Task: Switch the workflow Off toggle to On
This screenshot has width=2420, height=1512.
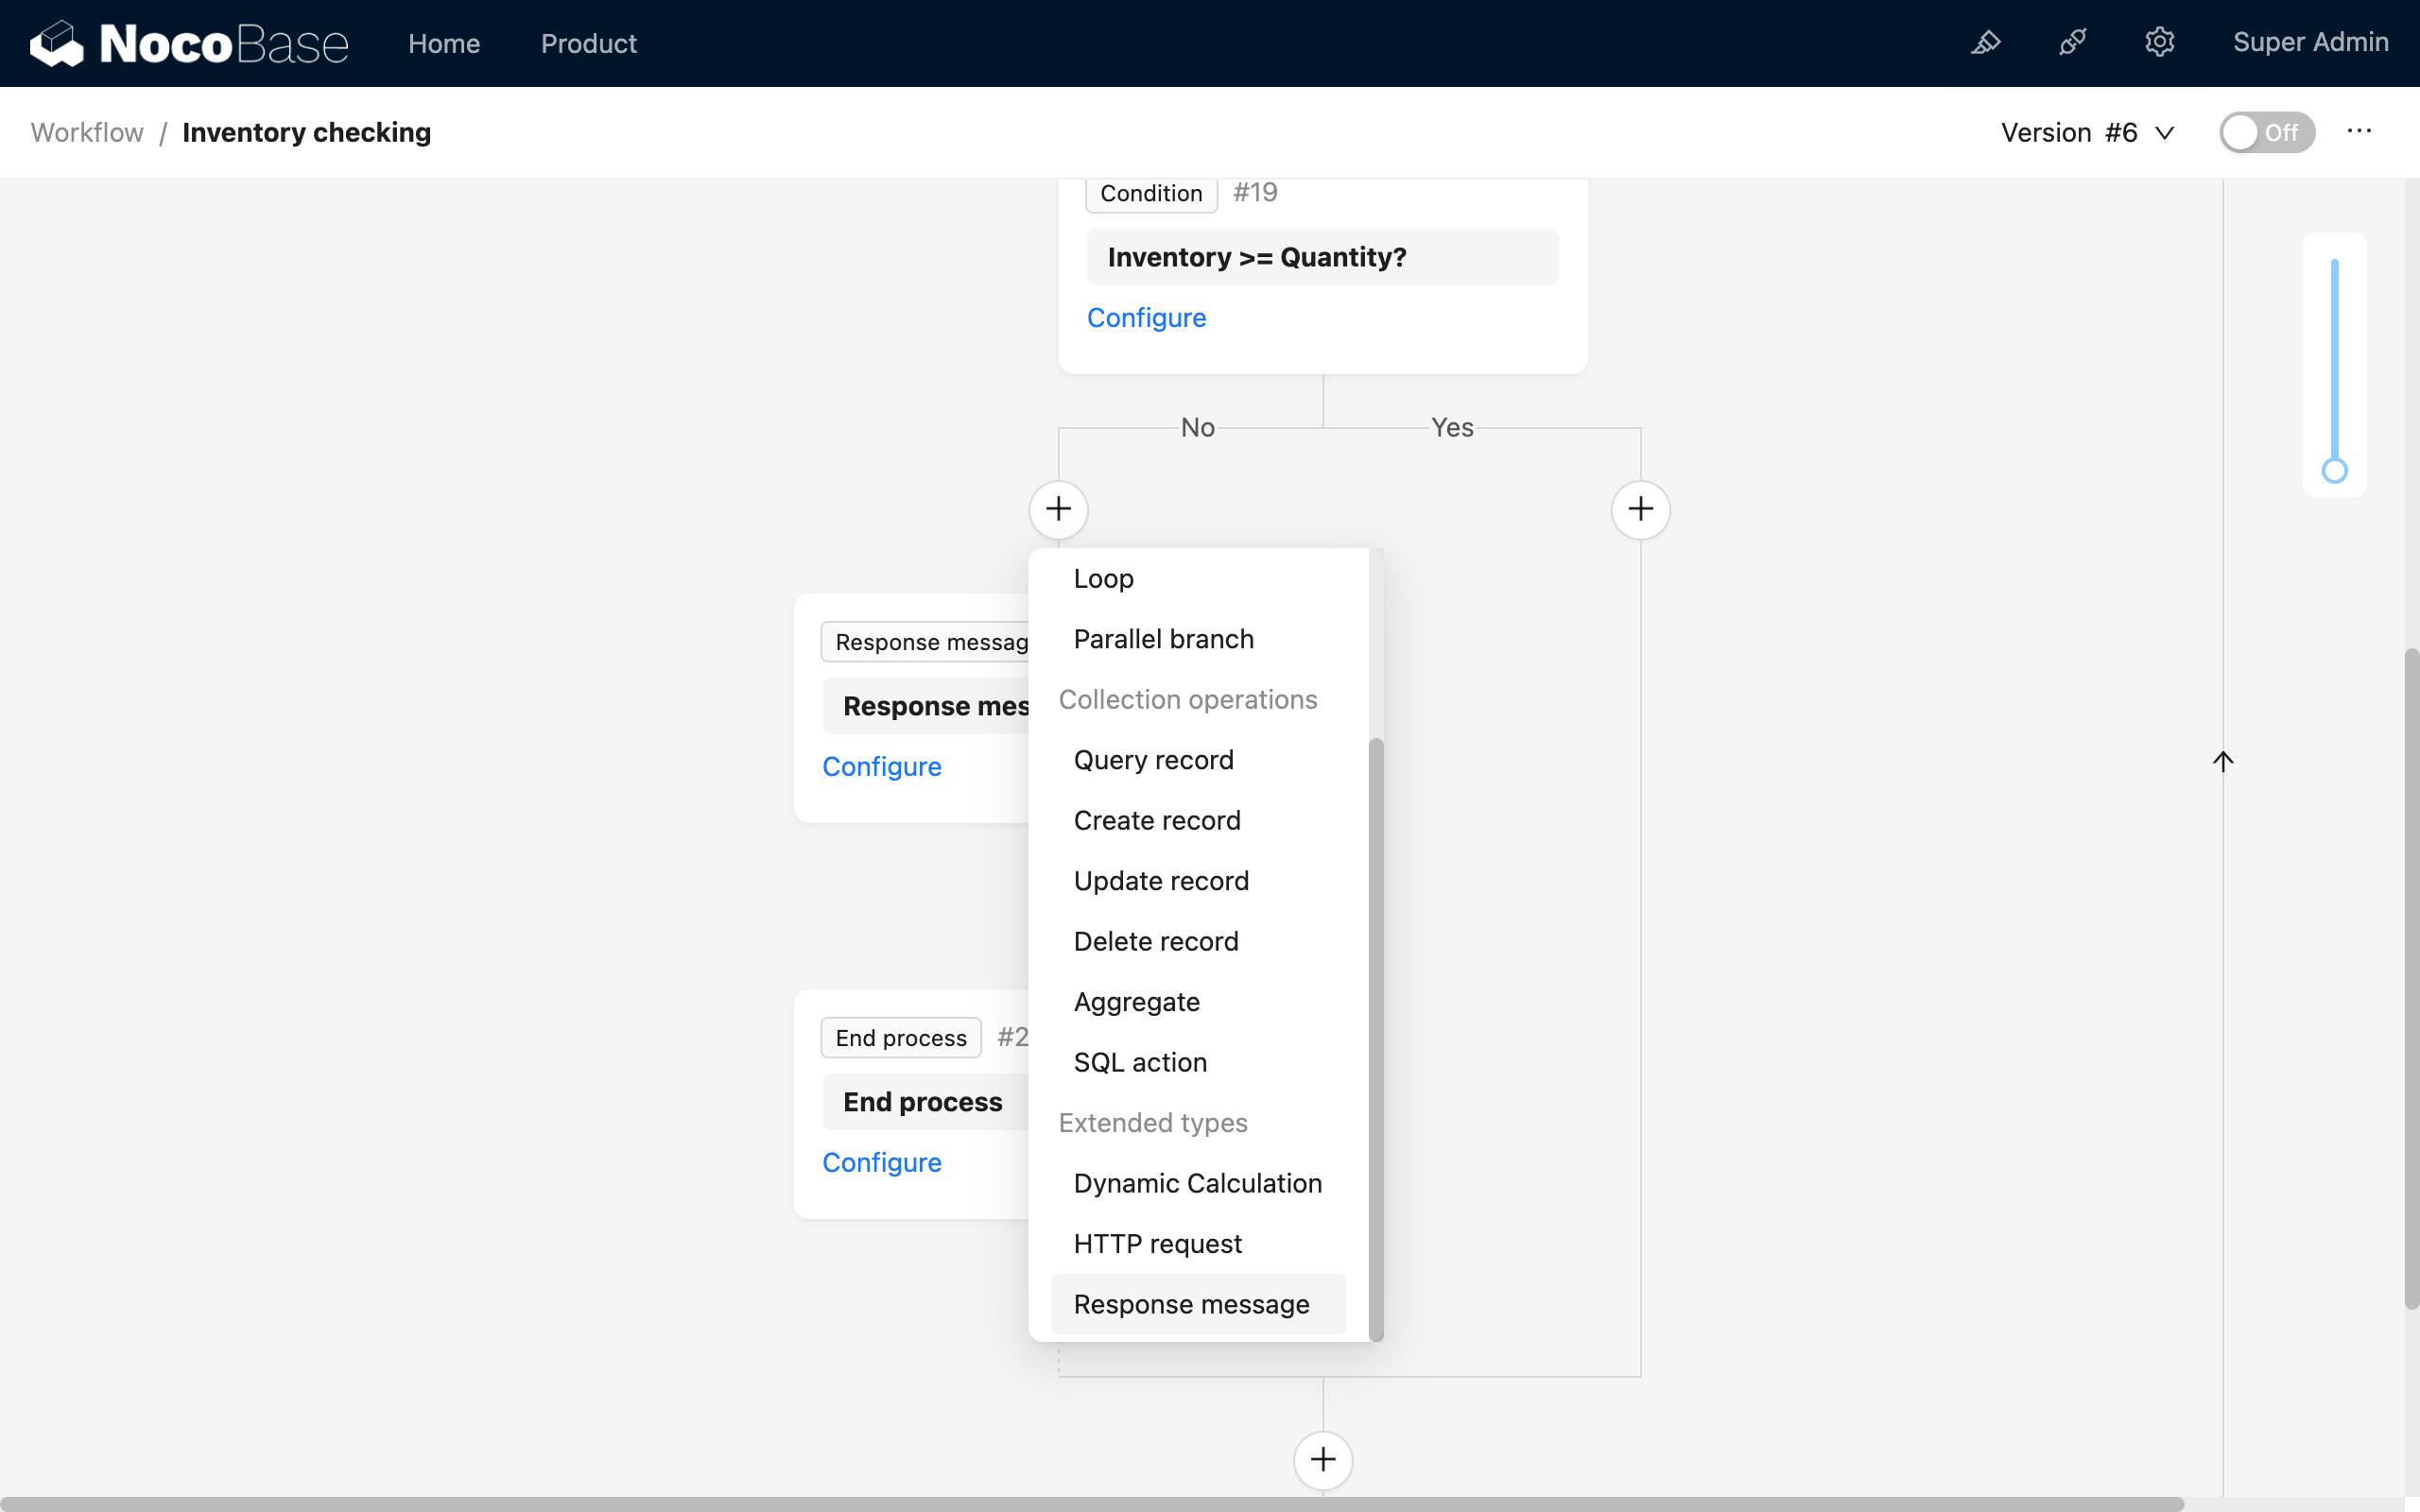Action: click(2266, 131)
